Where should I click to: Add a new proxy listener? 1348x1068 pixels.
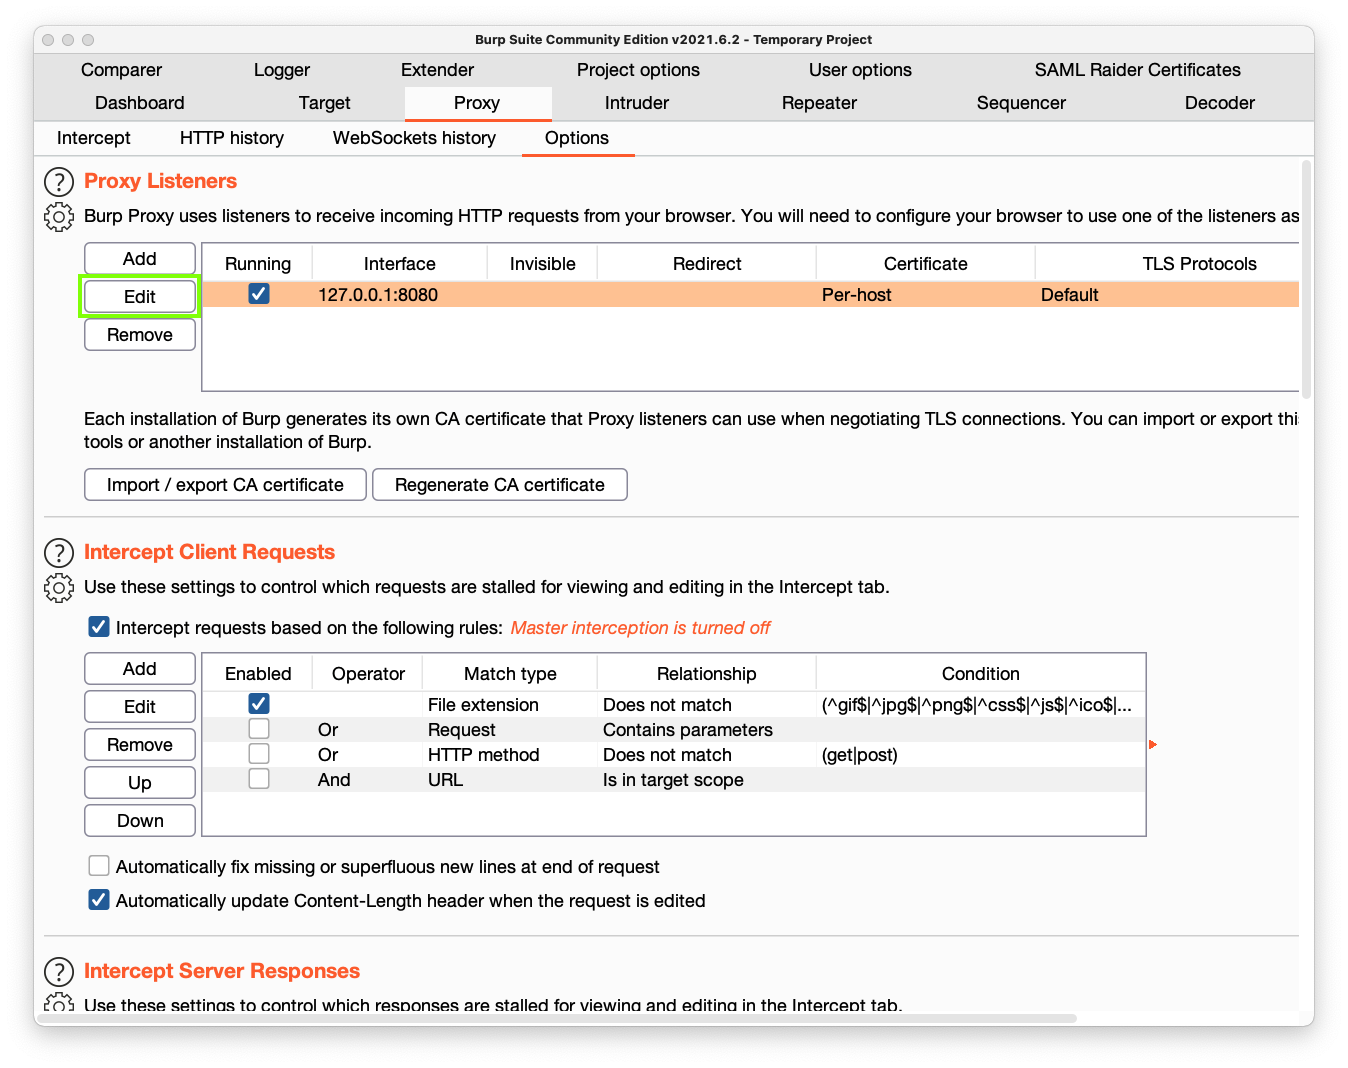coord(140,259)
